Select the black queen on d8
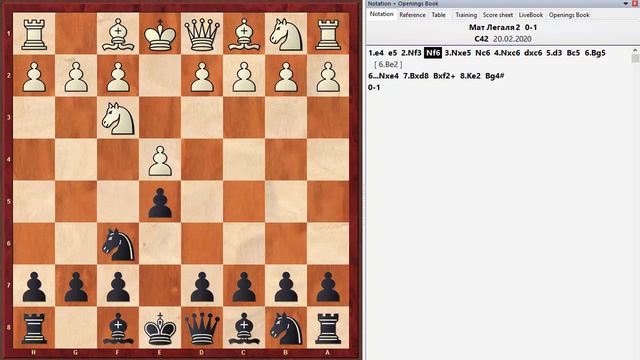 click(202, 328)
